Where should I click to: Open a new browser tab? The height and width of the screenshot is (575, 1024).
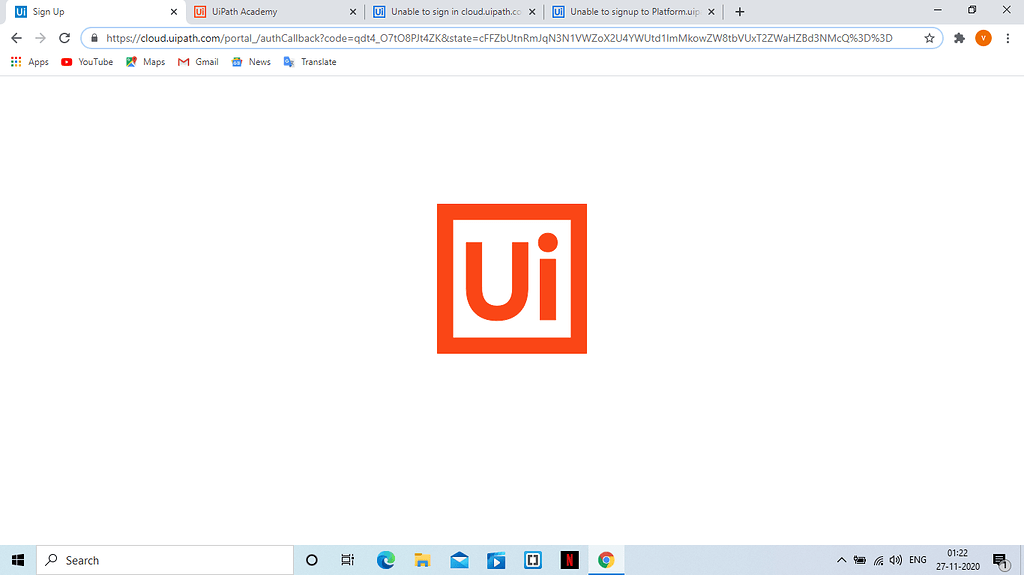(739, 12)
